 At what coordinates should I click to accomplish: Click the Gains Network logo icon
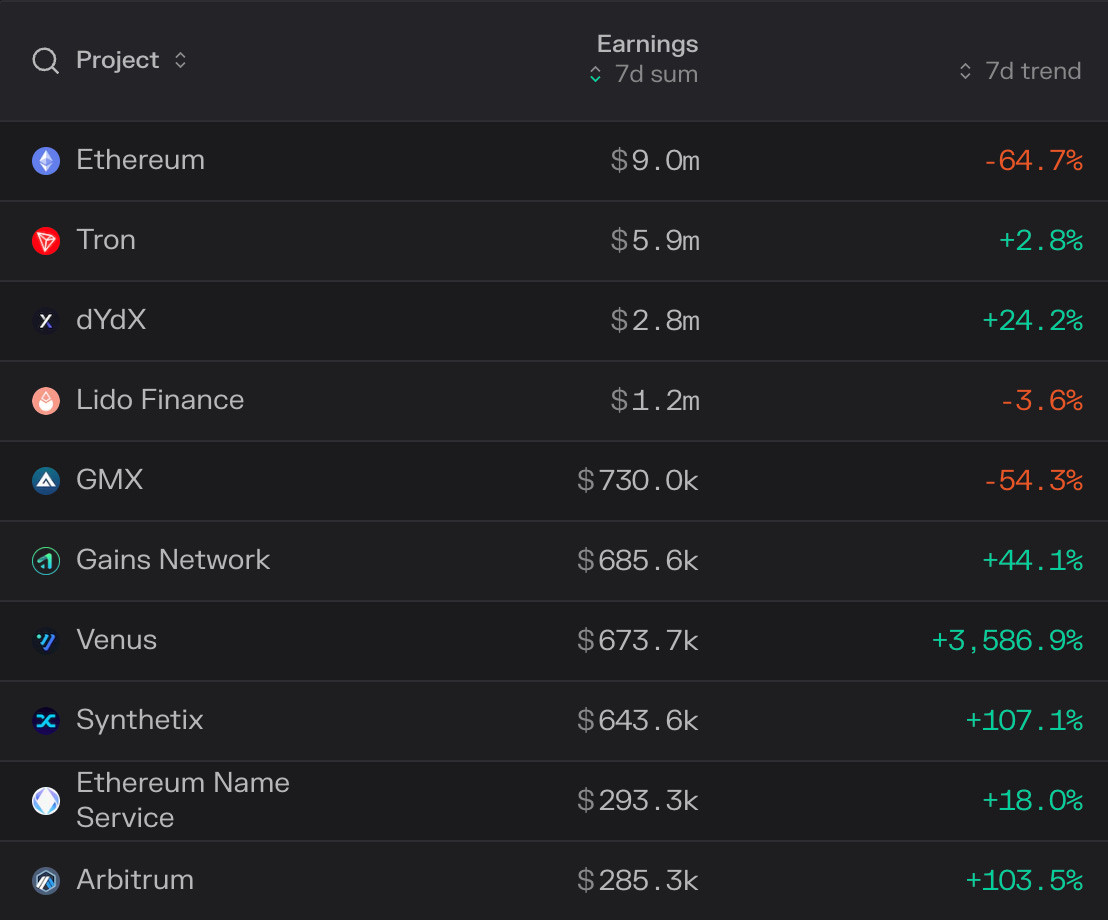point(46,561)
